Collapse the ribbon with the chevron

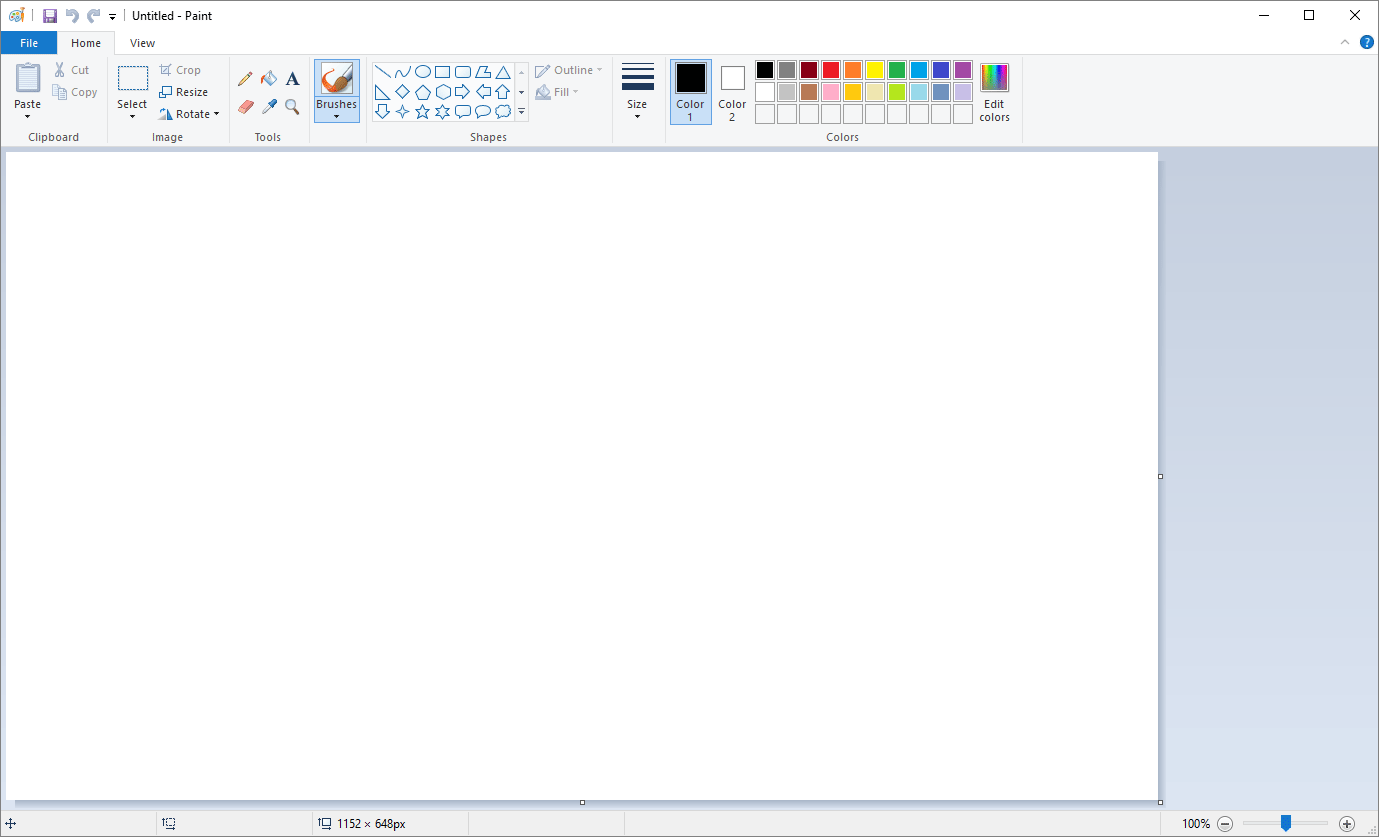1345,42
